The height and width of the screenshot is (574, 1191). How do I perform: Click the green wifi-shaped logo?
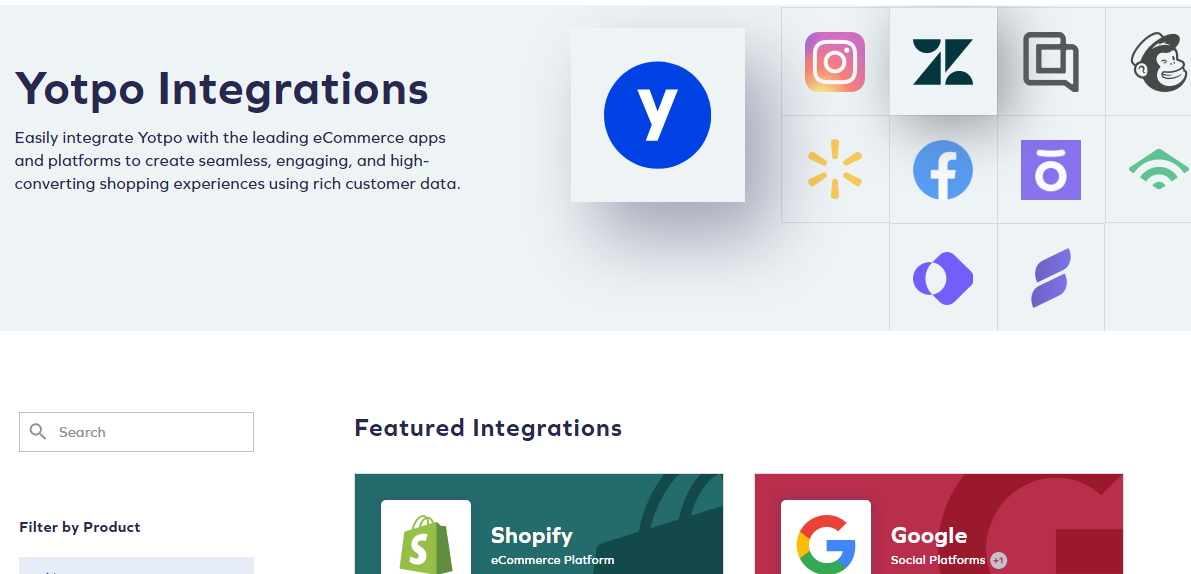(x=1158, y=169)
